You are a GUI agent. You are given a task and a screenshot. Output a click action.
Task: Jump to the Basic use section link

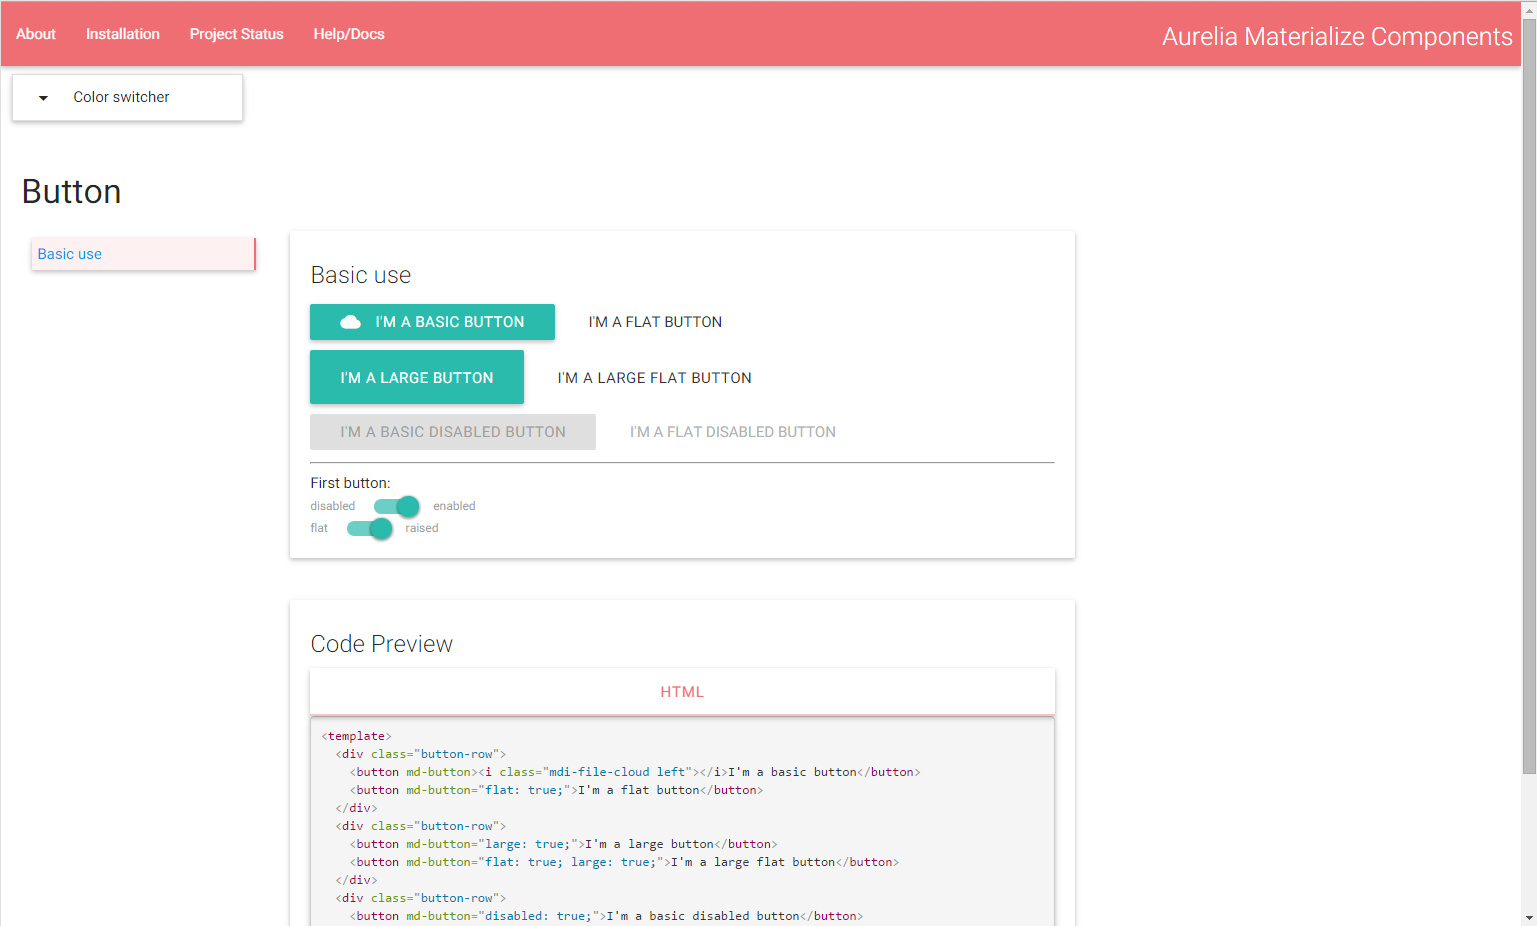(x=70, y=254)
